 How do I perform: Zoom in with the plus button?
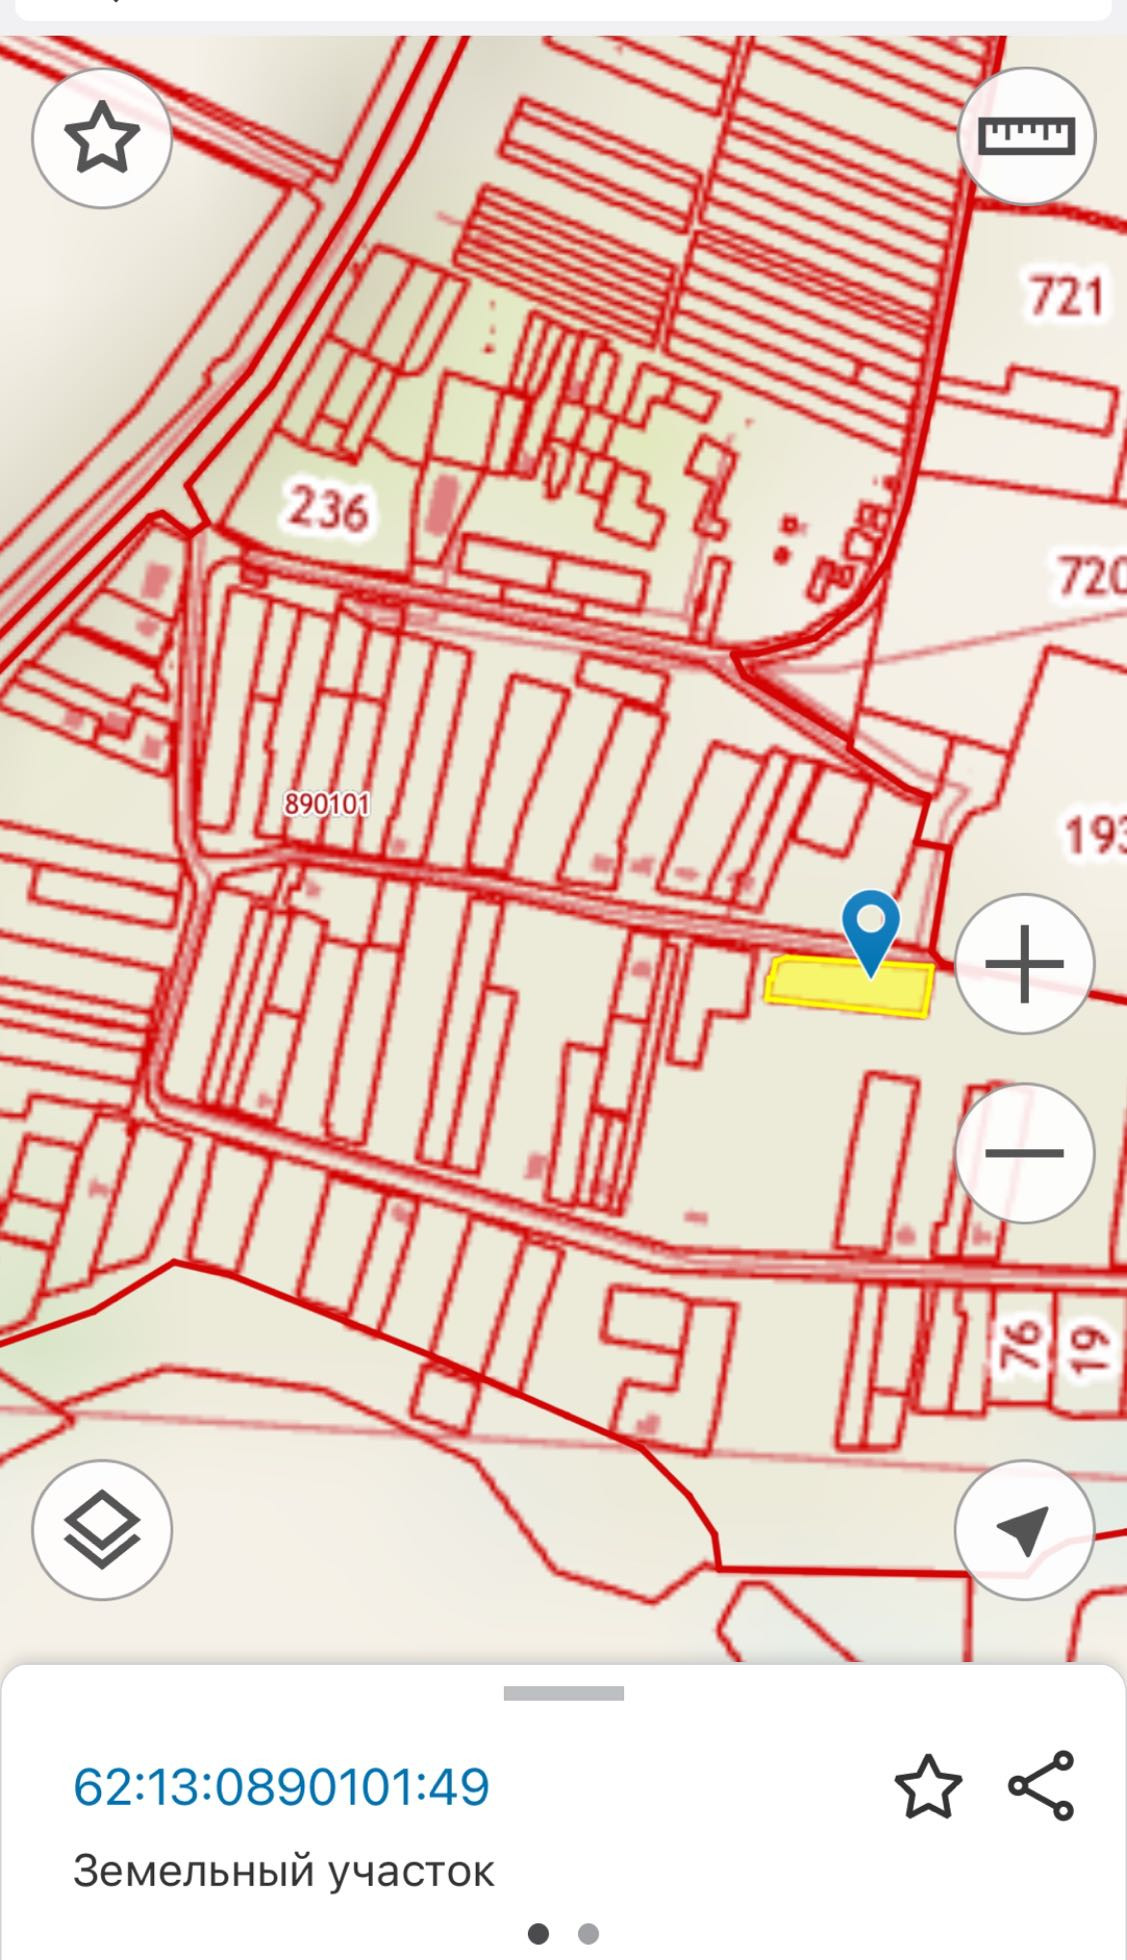click(x=1024, y=964)
